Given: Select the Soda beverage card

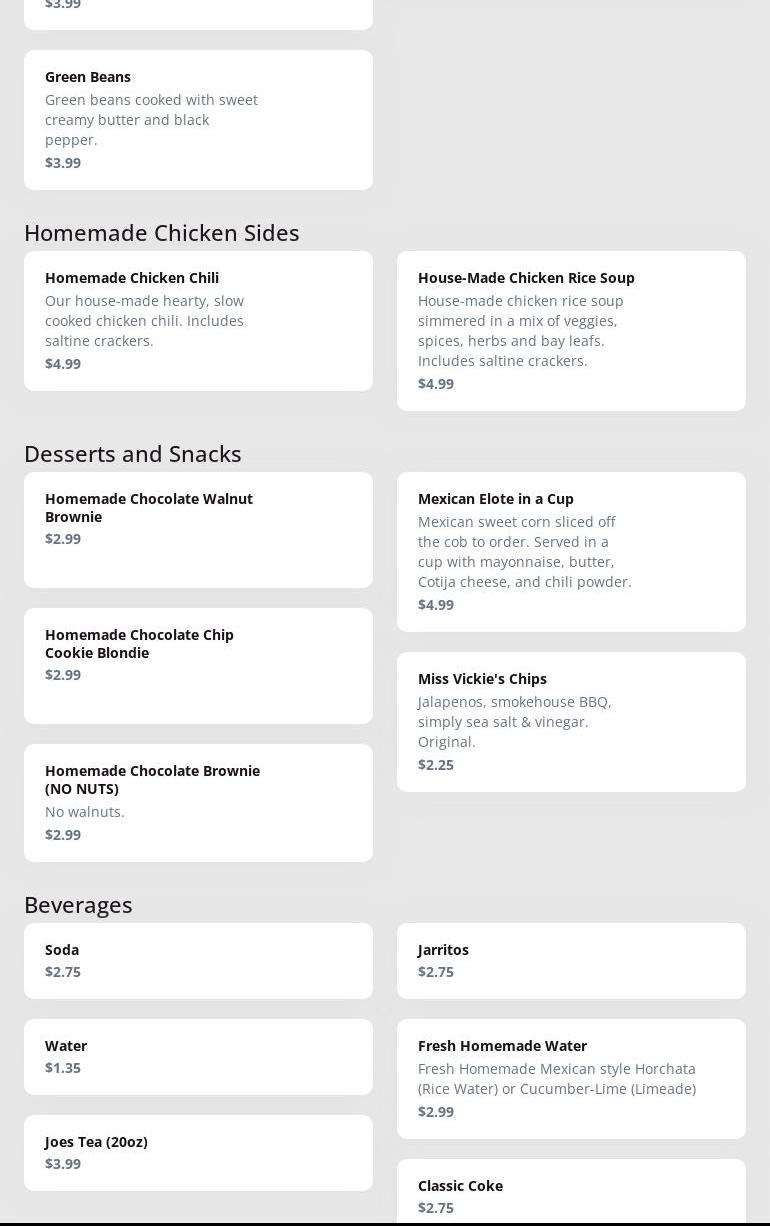Looking at the screenshot, I should [198, 960].
